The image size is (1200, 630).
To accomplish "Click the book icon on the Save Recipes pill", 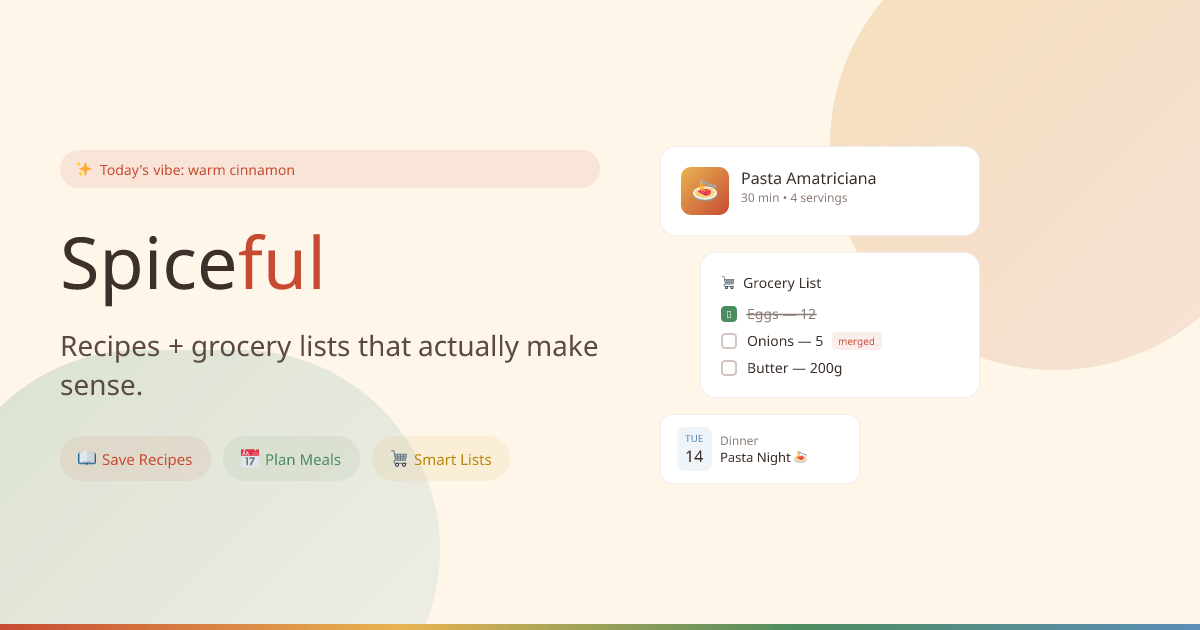I will click(x=85, y=458).
